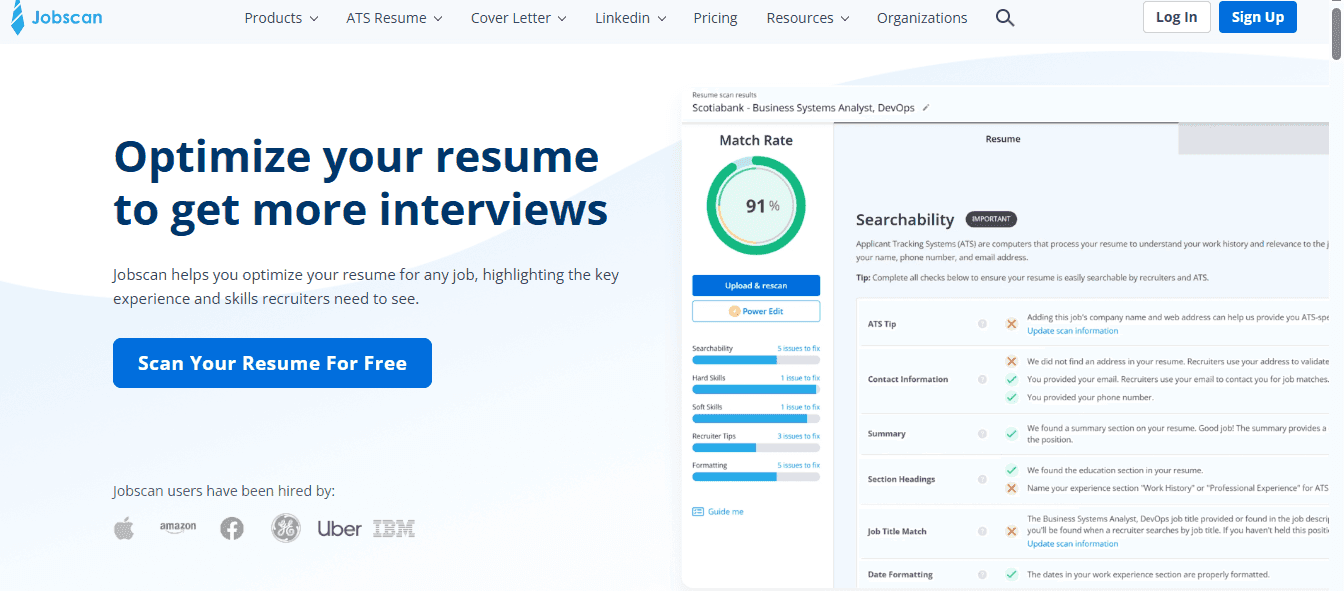Click the red X for experience section naming
1344x591 pixels.
(x=1011, y=488)
